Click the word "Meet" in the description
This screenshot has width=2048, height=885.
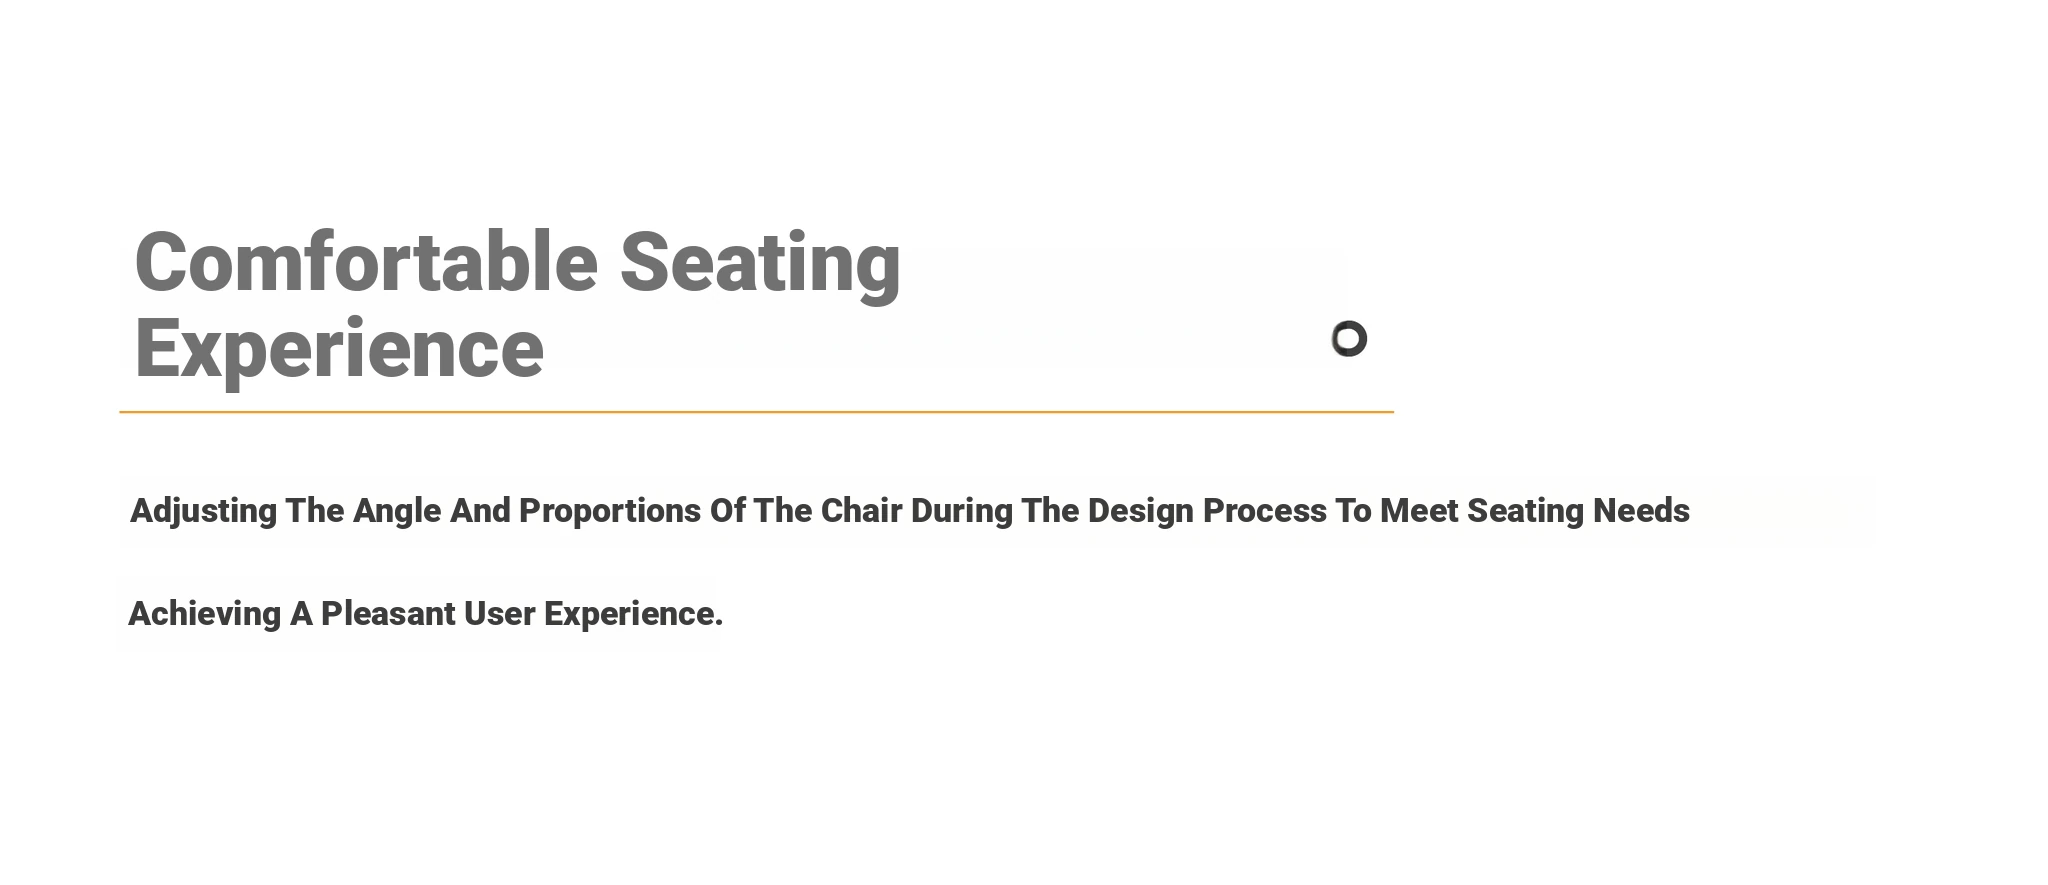[x=1419, y=510]
